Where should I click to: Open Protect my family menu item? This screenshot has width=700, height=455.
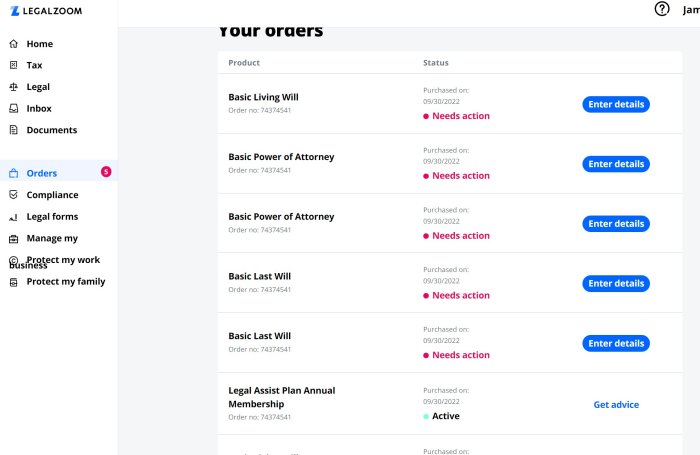66,282
